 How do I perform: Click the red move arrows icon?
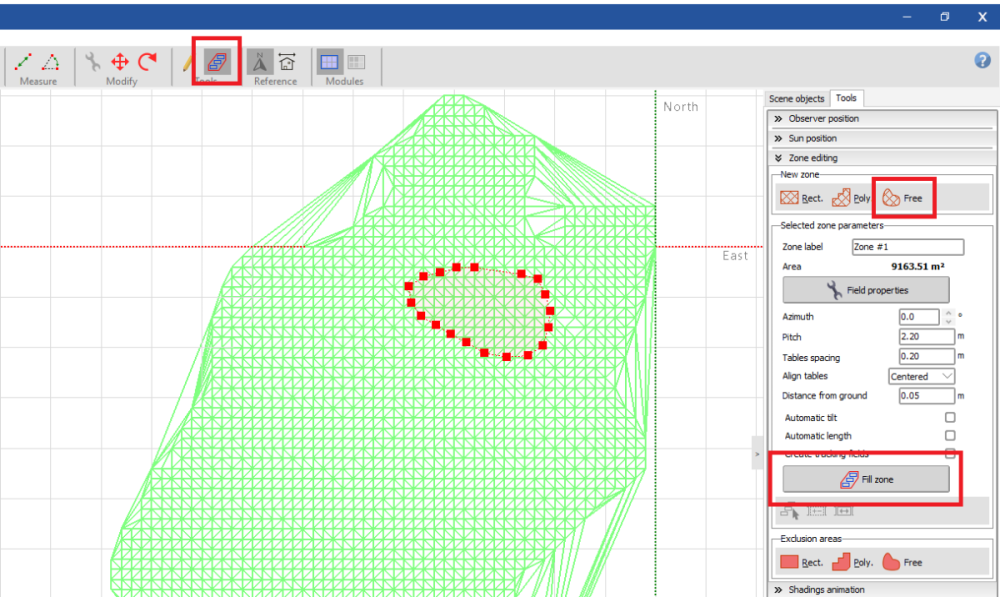pos(120,62)
